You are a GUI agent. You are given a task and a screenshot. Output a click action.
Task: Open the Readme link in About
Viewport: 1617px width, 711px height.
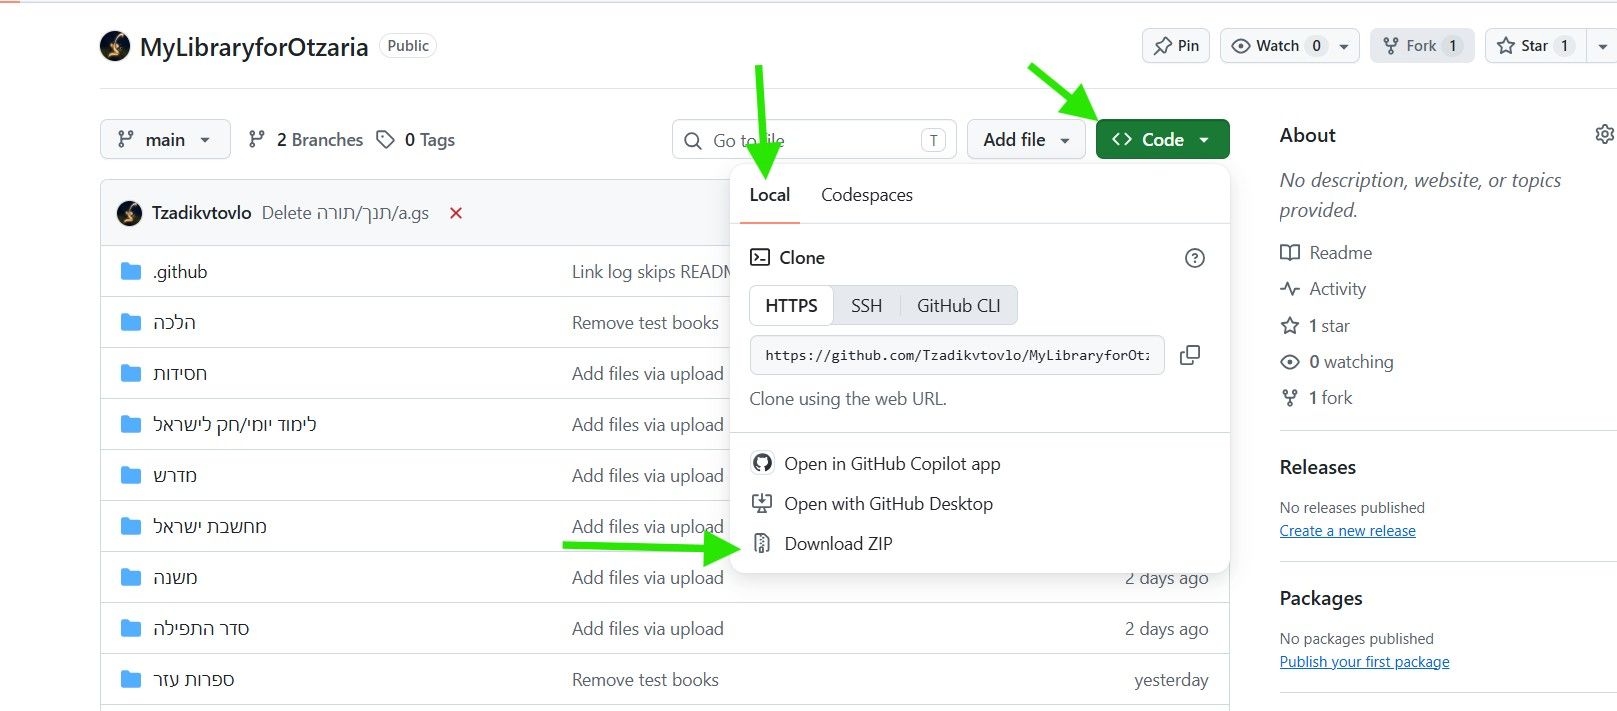[x=1327, y=253]
